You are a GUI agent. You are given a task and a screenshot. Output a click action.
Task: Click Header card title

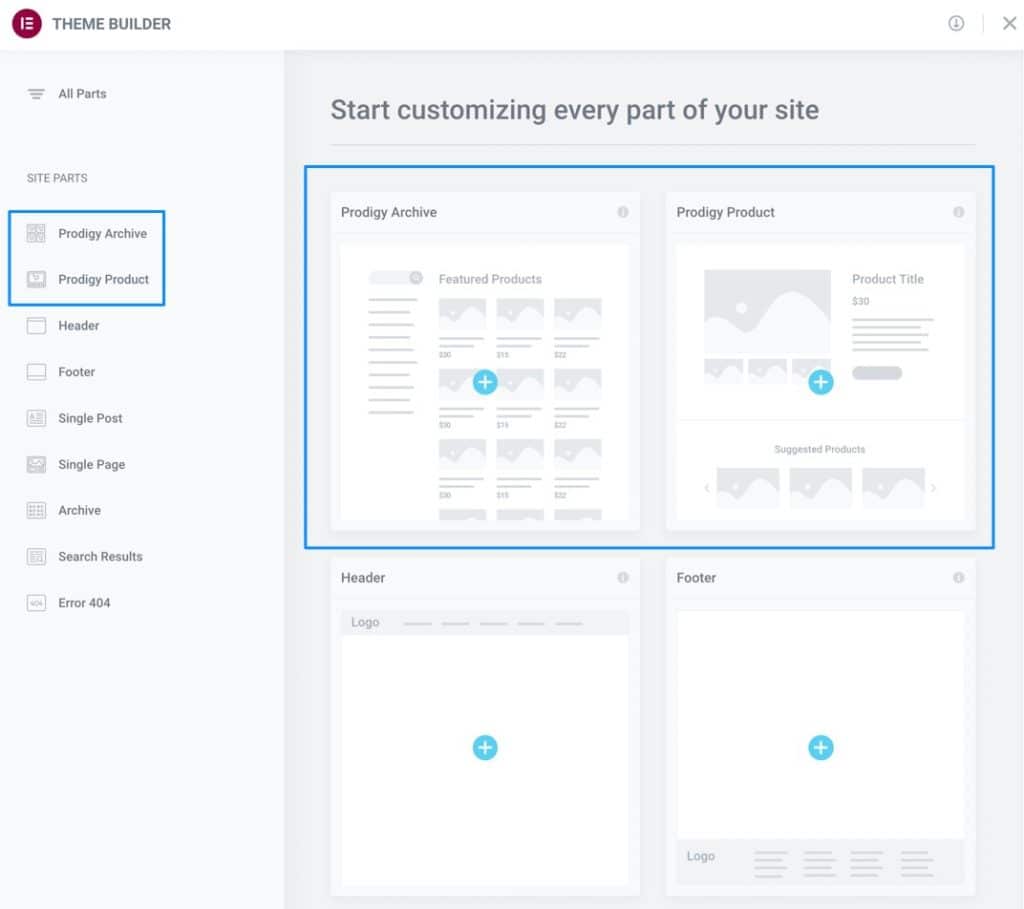click(x=362, y=578)
